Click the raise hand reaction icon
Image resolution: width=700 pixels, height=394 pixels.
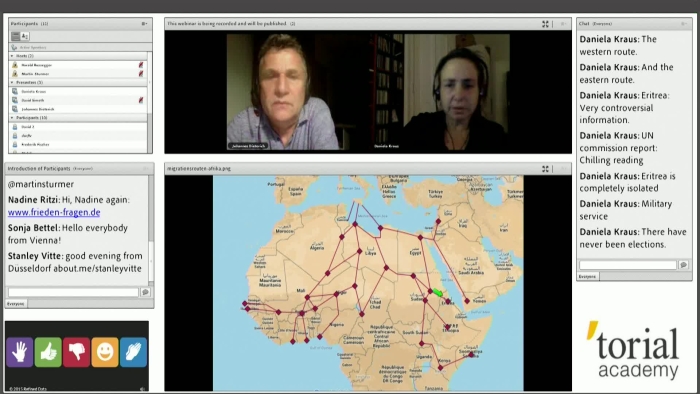click(19, 352)
